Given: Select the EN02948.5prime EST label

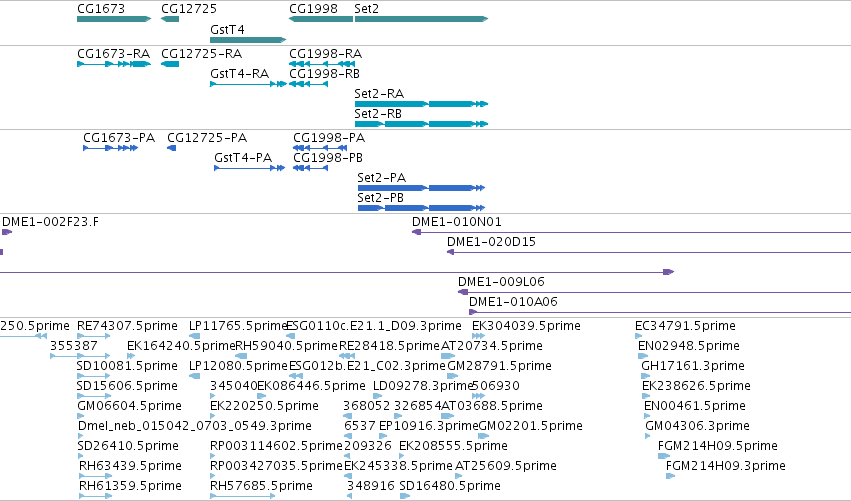Looking at the screenshot, I should pos(689,346).
